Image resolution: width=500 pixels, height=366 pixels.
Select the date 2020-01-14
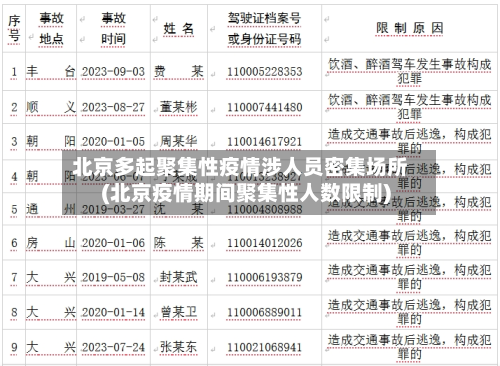113,313
